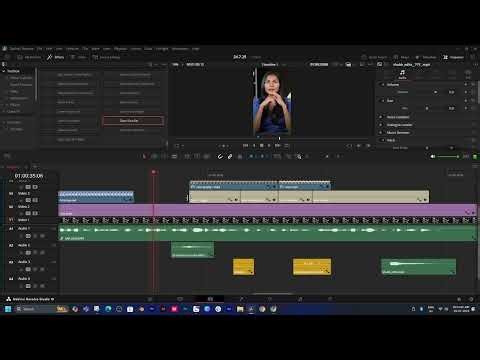Mute the Audio 1 track
The image size is (480, 360).
coord(42,236)
